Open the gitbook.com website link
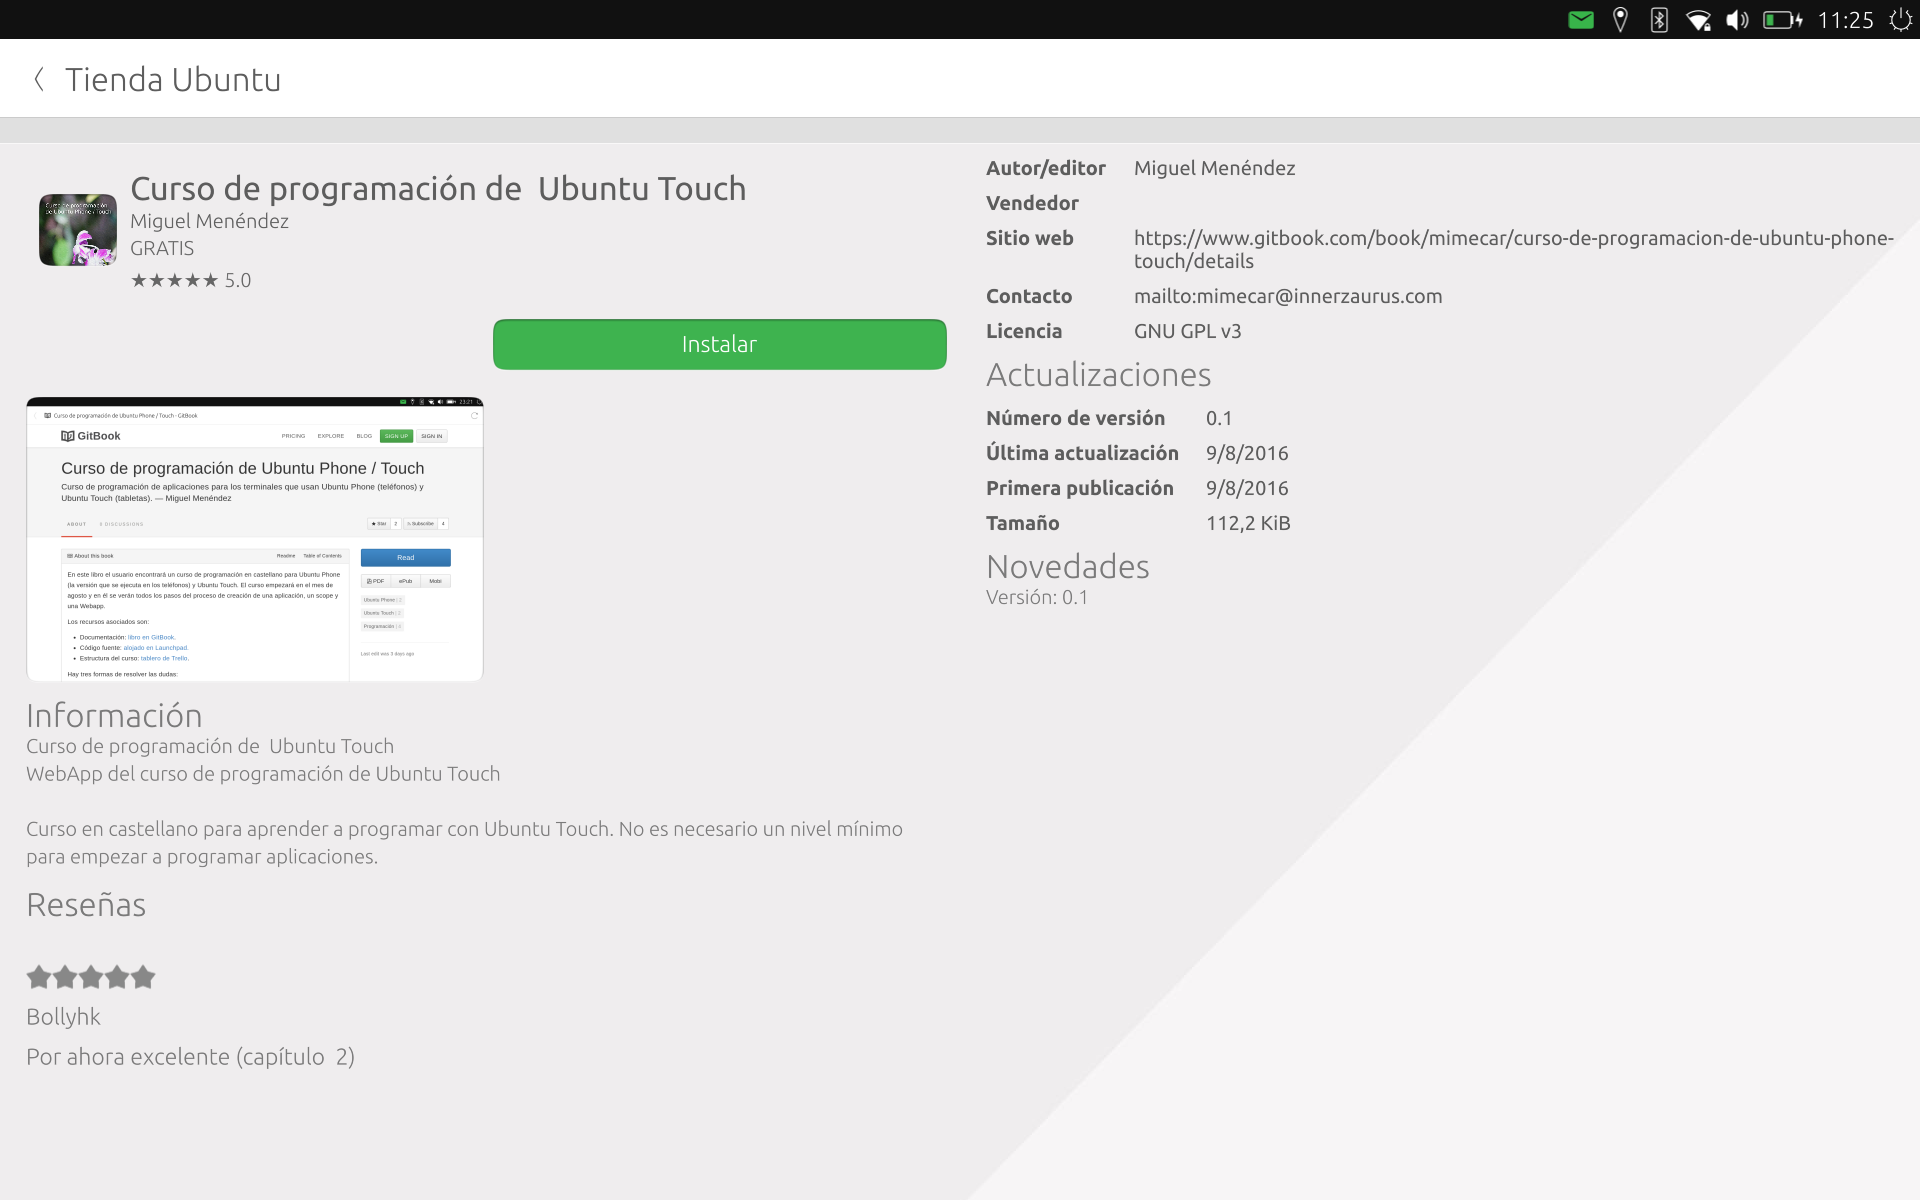Viewport: 1920px width, 1200px height. (x=1513, y=249)
